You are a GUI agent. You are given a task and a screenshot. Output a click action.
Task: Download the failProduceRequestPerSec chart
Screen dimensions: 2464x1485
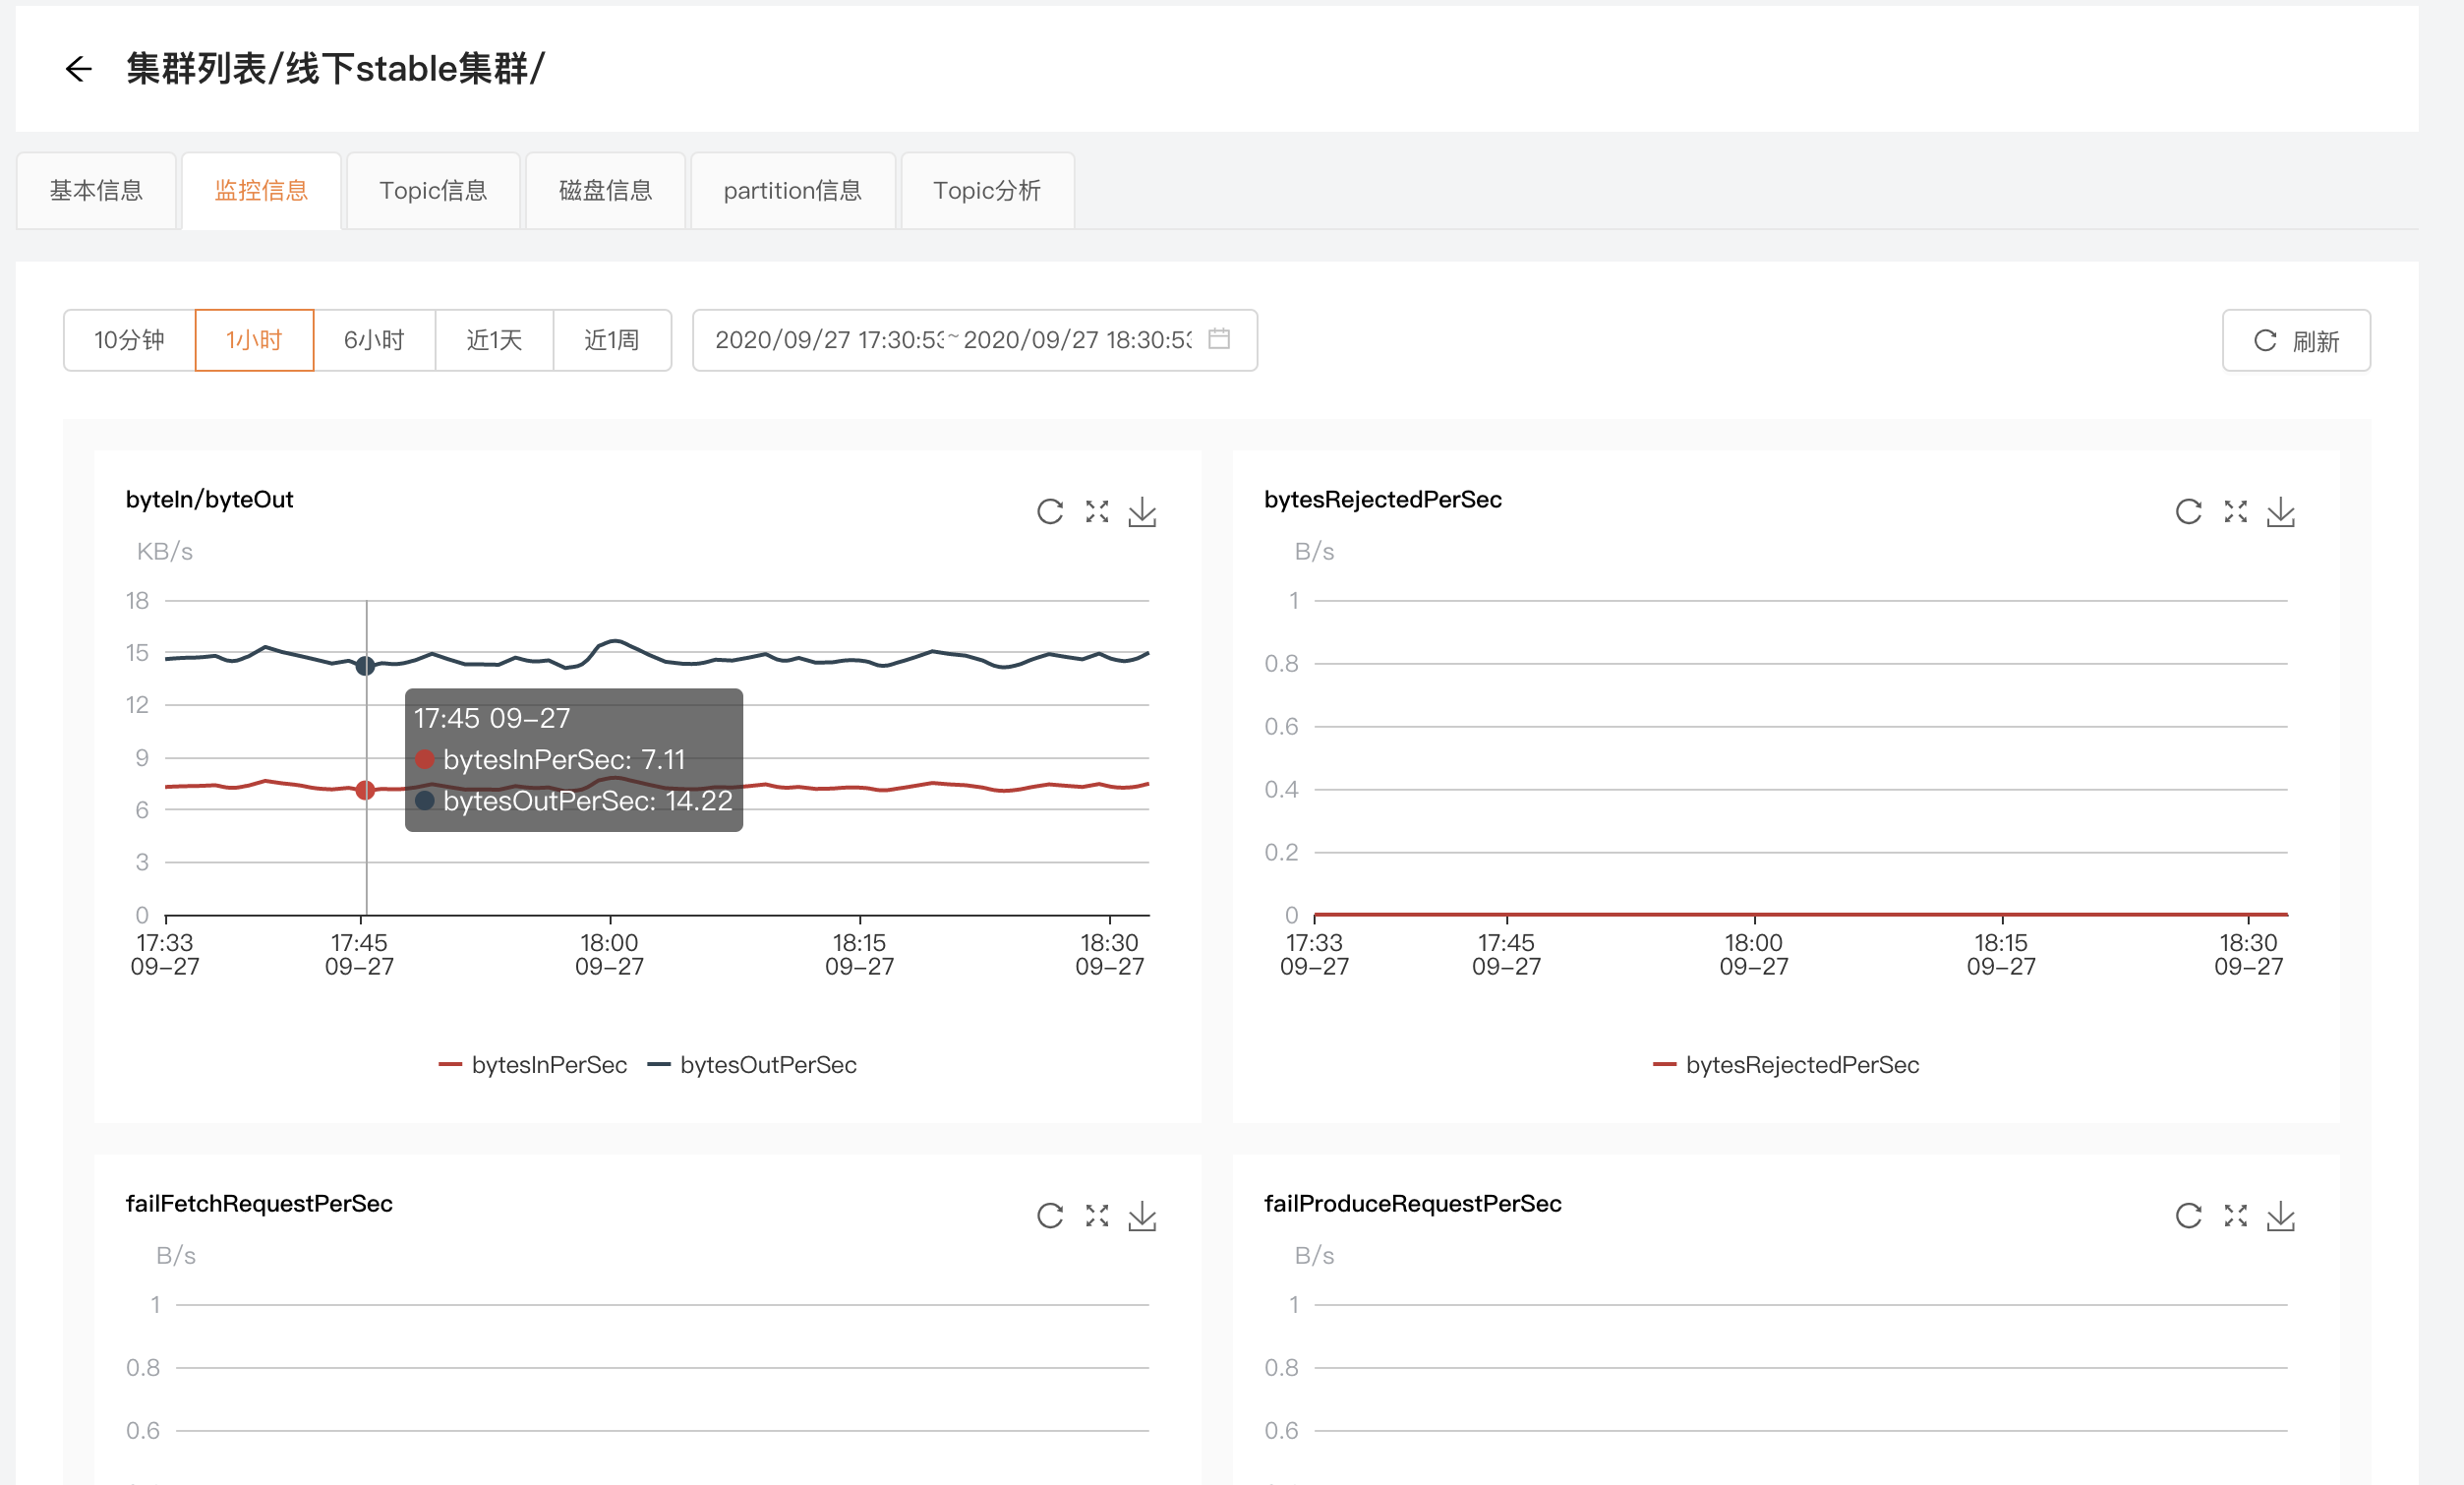coord(2280,1216)
